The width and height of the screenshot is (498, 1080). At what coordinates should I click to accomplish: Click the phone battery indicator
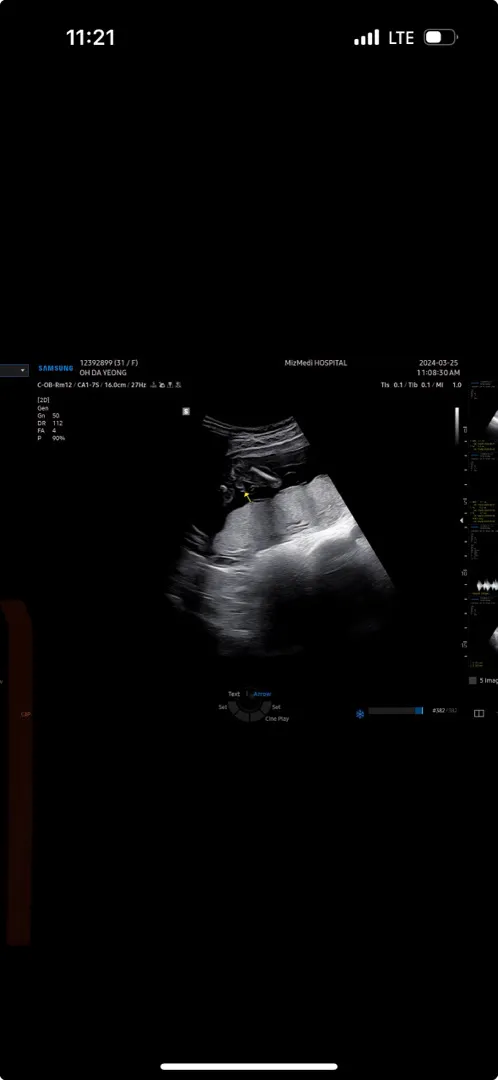click(440, 37)
